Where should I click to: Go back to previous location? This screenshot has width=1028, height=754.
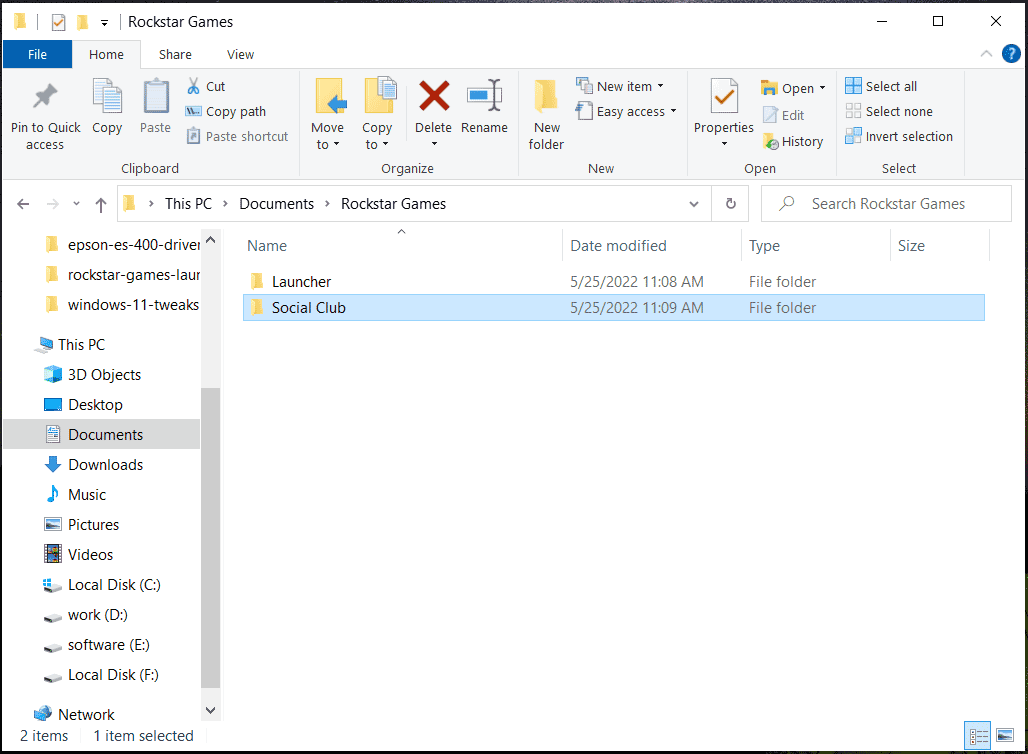click(23, 204)
